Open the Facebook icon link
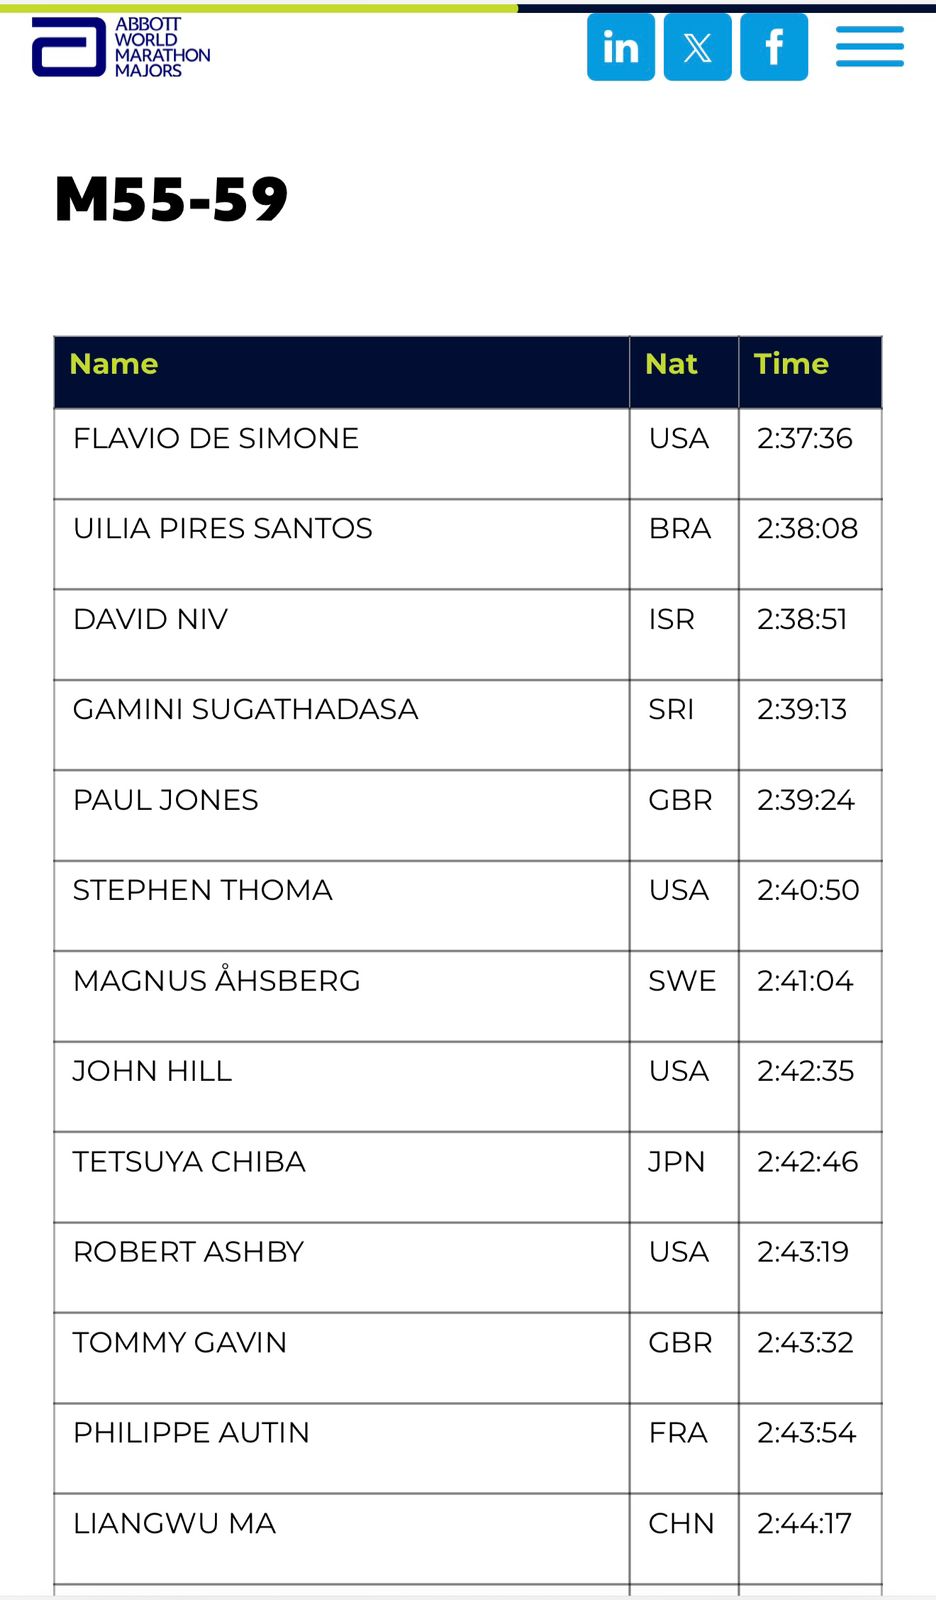Screen dimensions: 936x1600 [x=774, y=47]
